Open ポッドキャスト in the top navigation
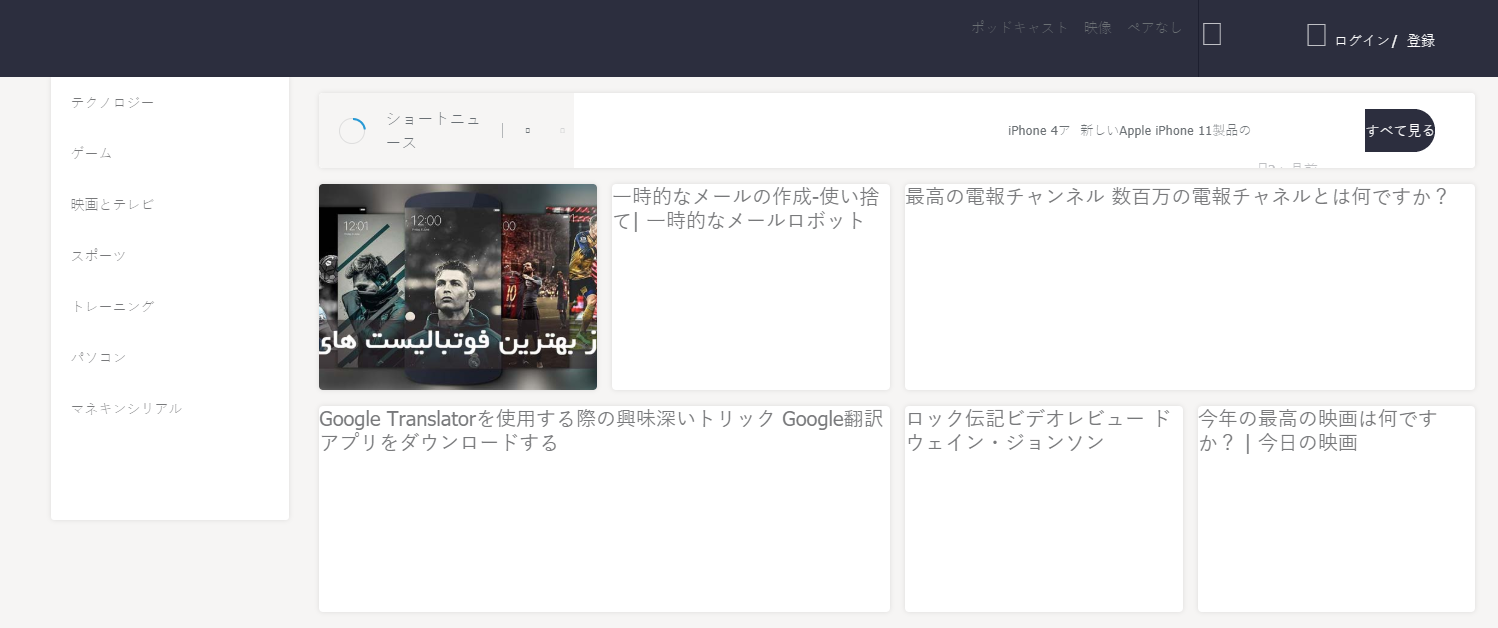1498x628 pixels. click(x=1020, y=28)
